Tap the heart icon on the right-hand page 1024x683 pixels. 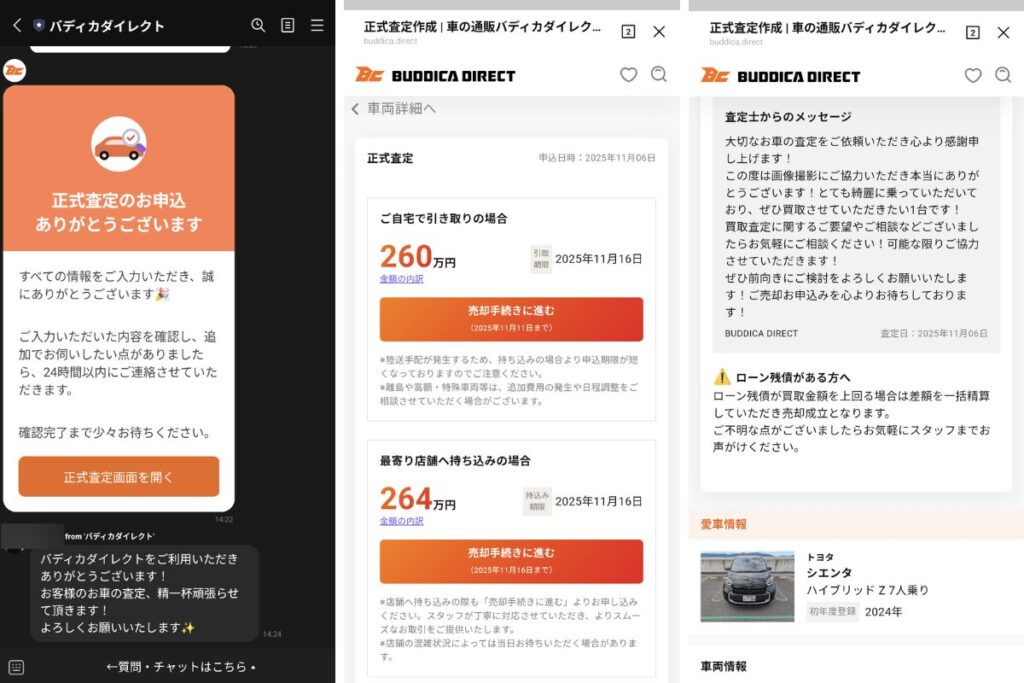point(973,74)
